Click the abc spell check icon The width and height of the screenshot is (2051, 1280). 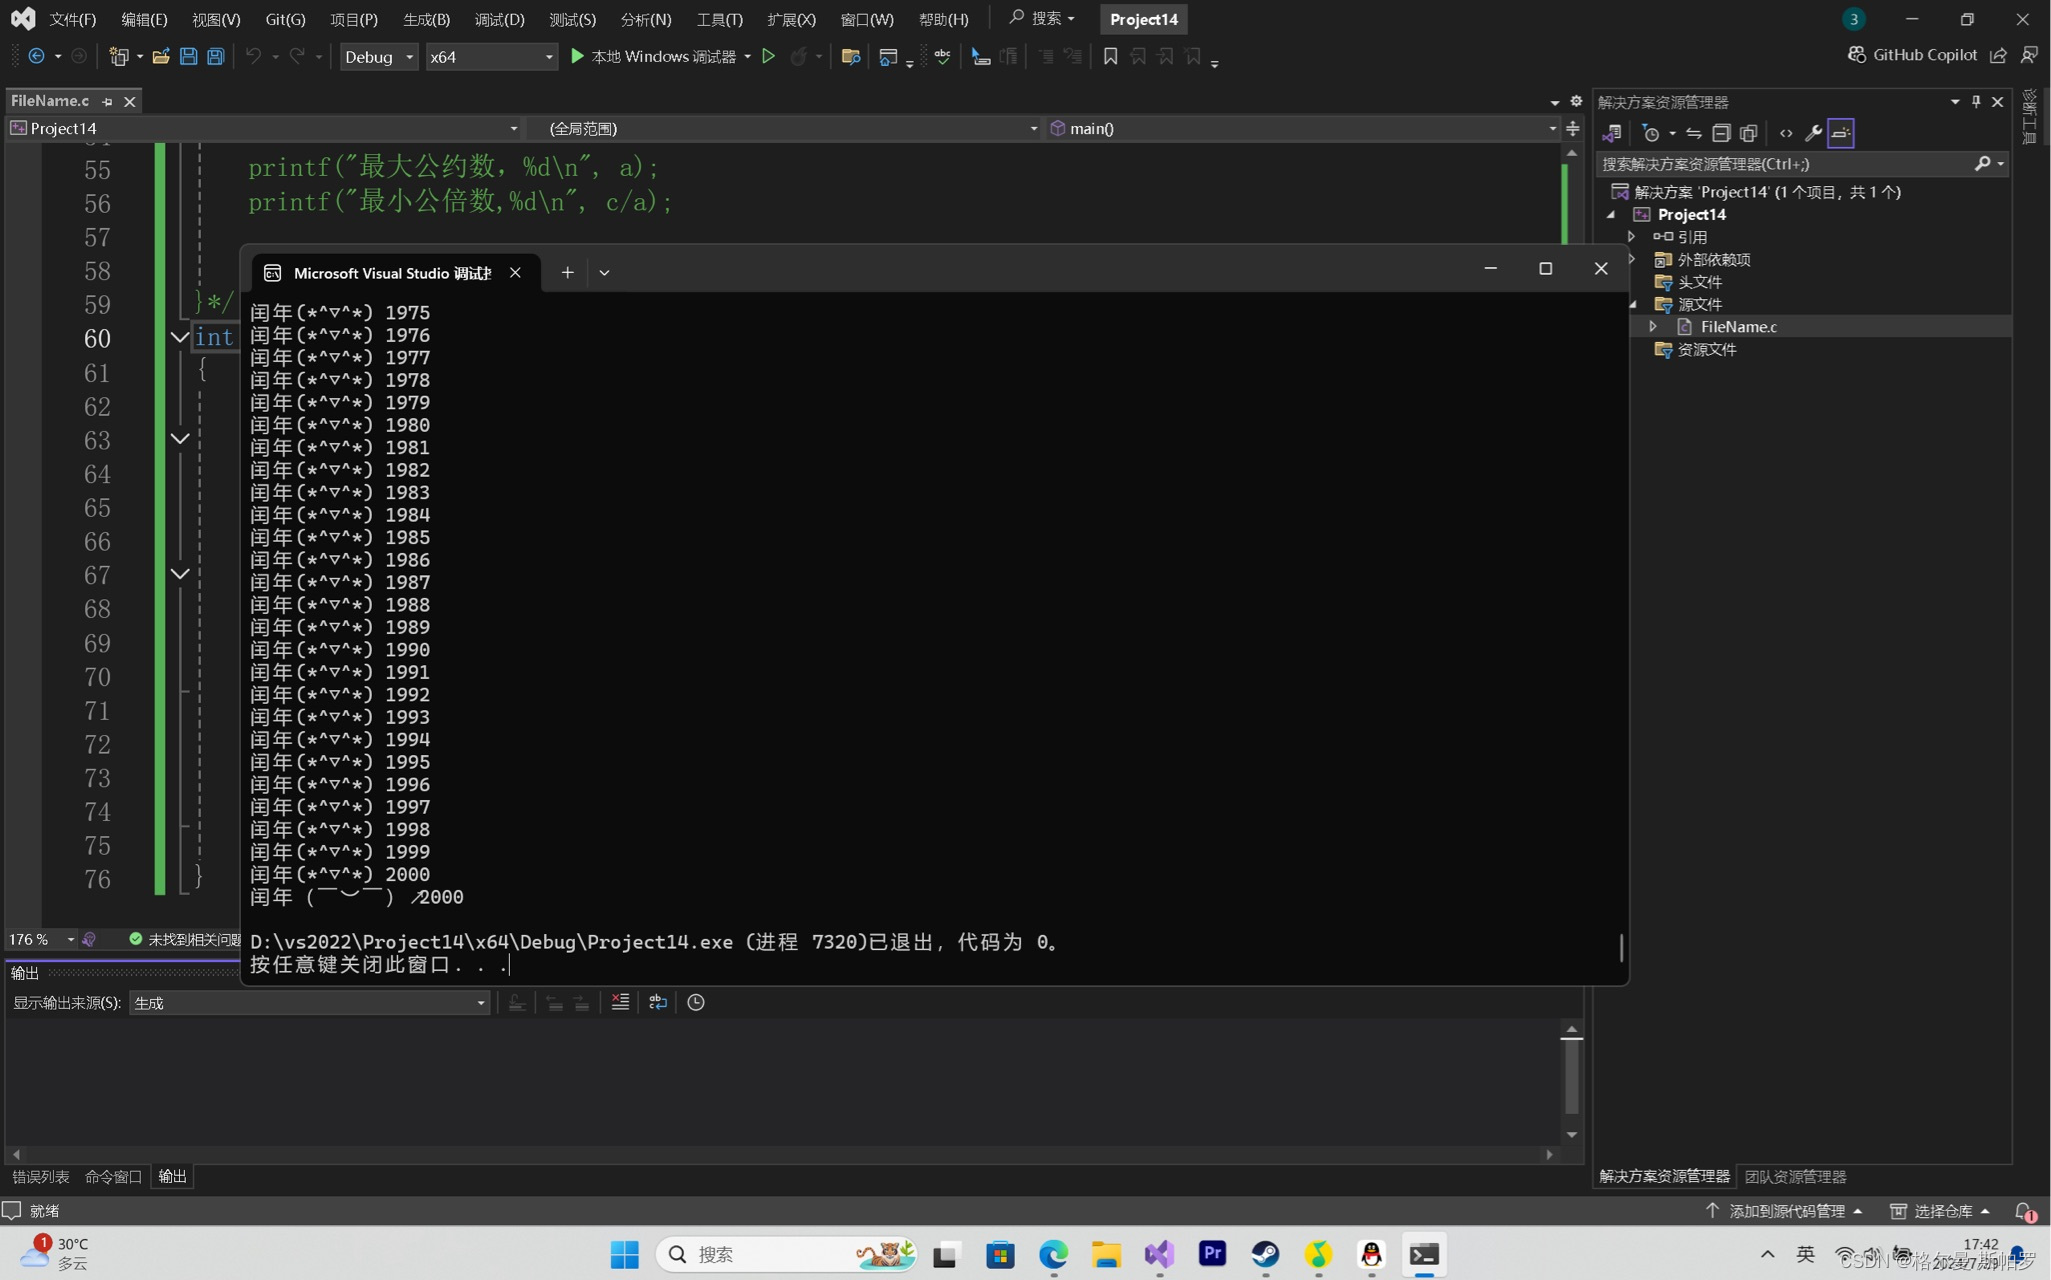tap(942, 57)
